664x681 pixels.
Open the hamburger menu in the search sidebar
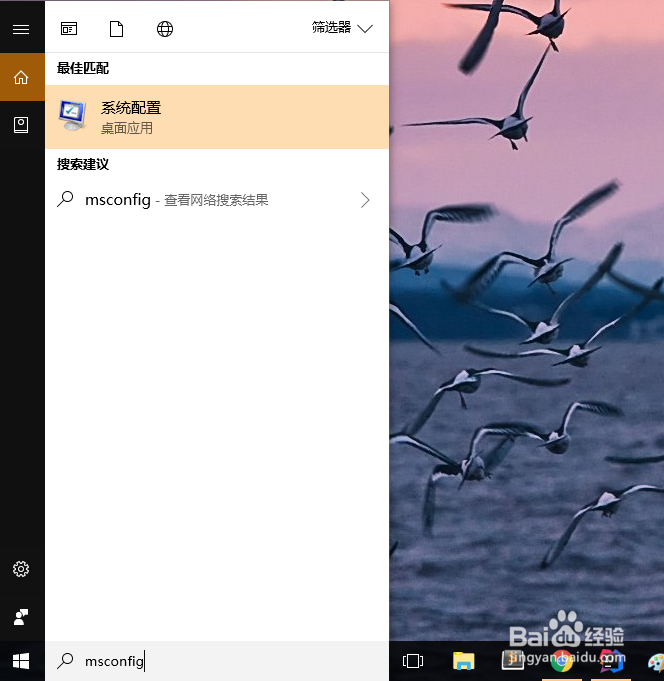(x=21, y=29)
